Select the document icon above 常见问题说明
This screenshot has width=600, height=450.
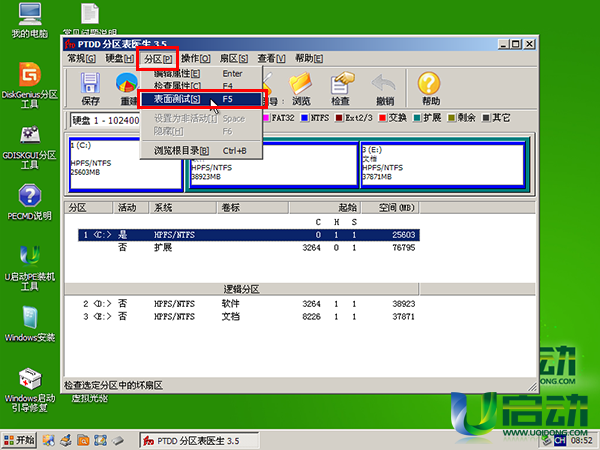coord(90,14)
